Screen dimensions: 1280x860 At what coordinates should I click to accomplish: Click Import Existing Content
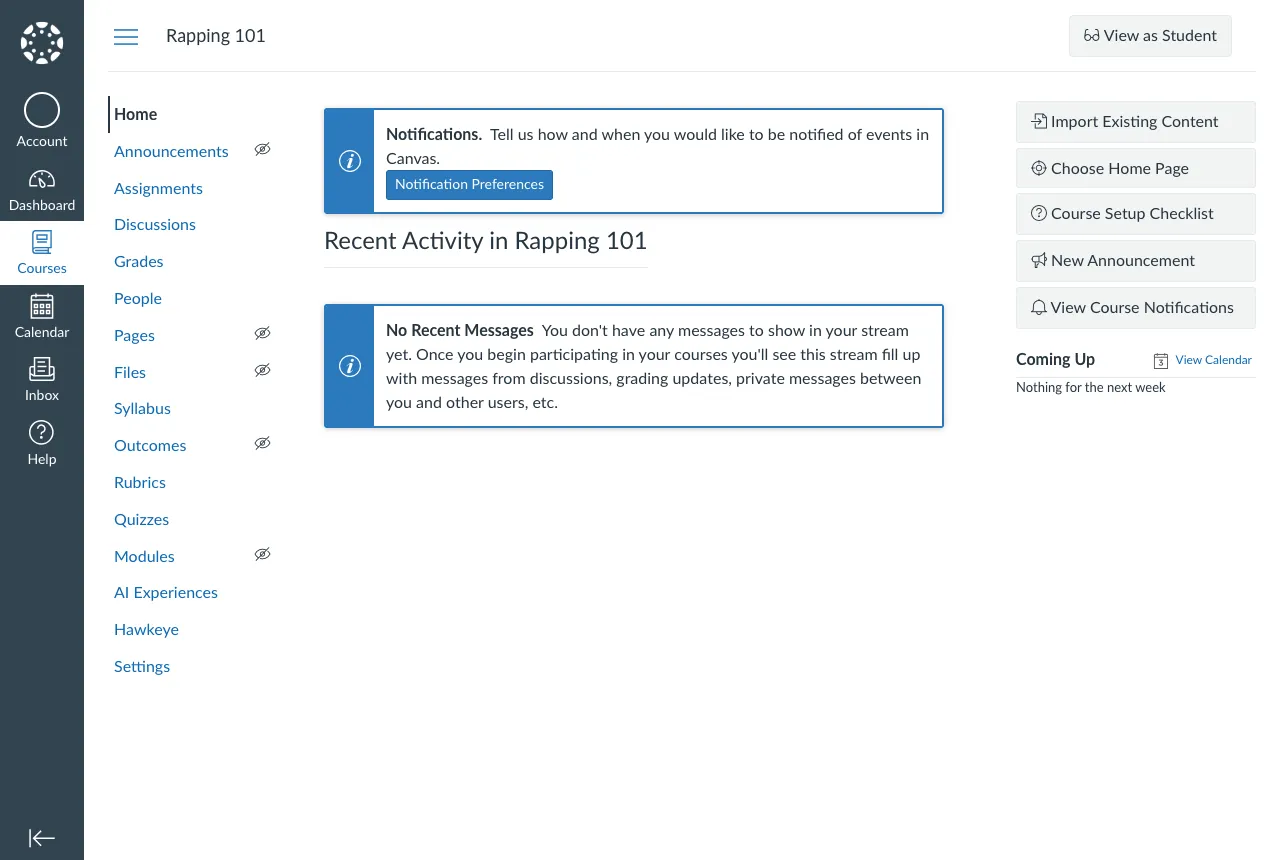pos(1136,122)
